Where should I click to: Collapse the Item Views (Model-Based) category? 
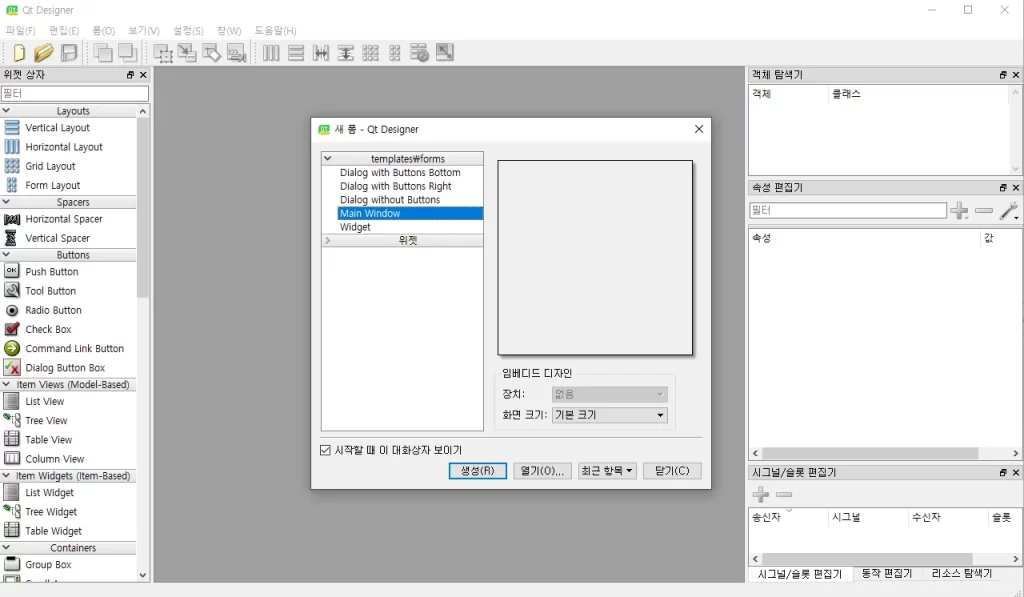coord(7,385)
